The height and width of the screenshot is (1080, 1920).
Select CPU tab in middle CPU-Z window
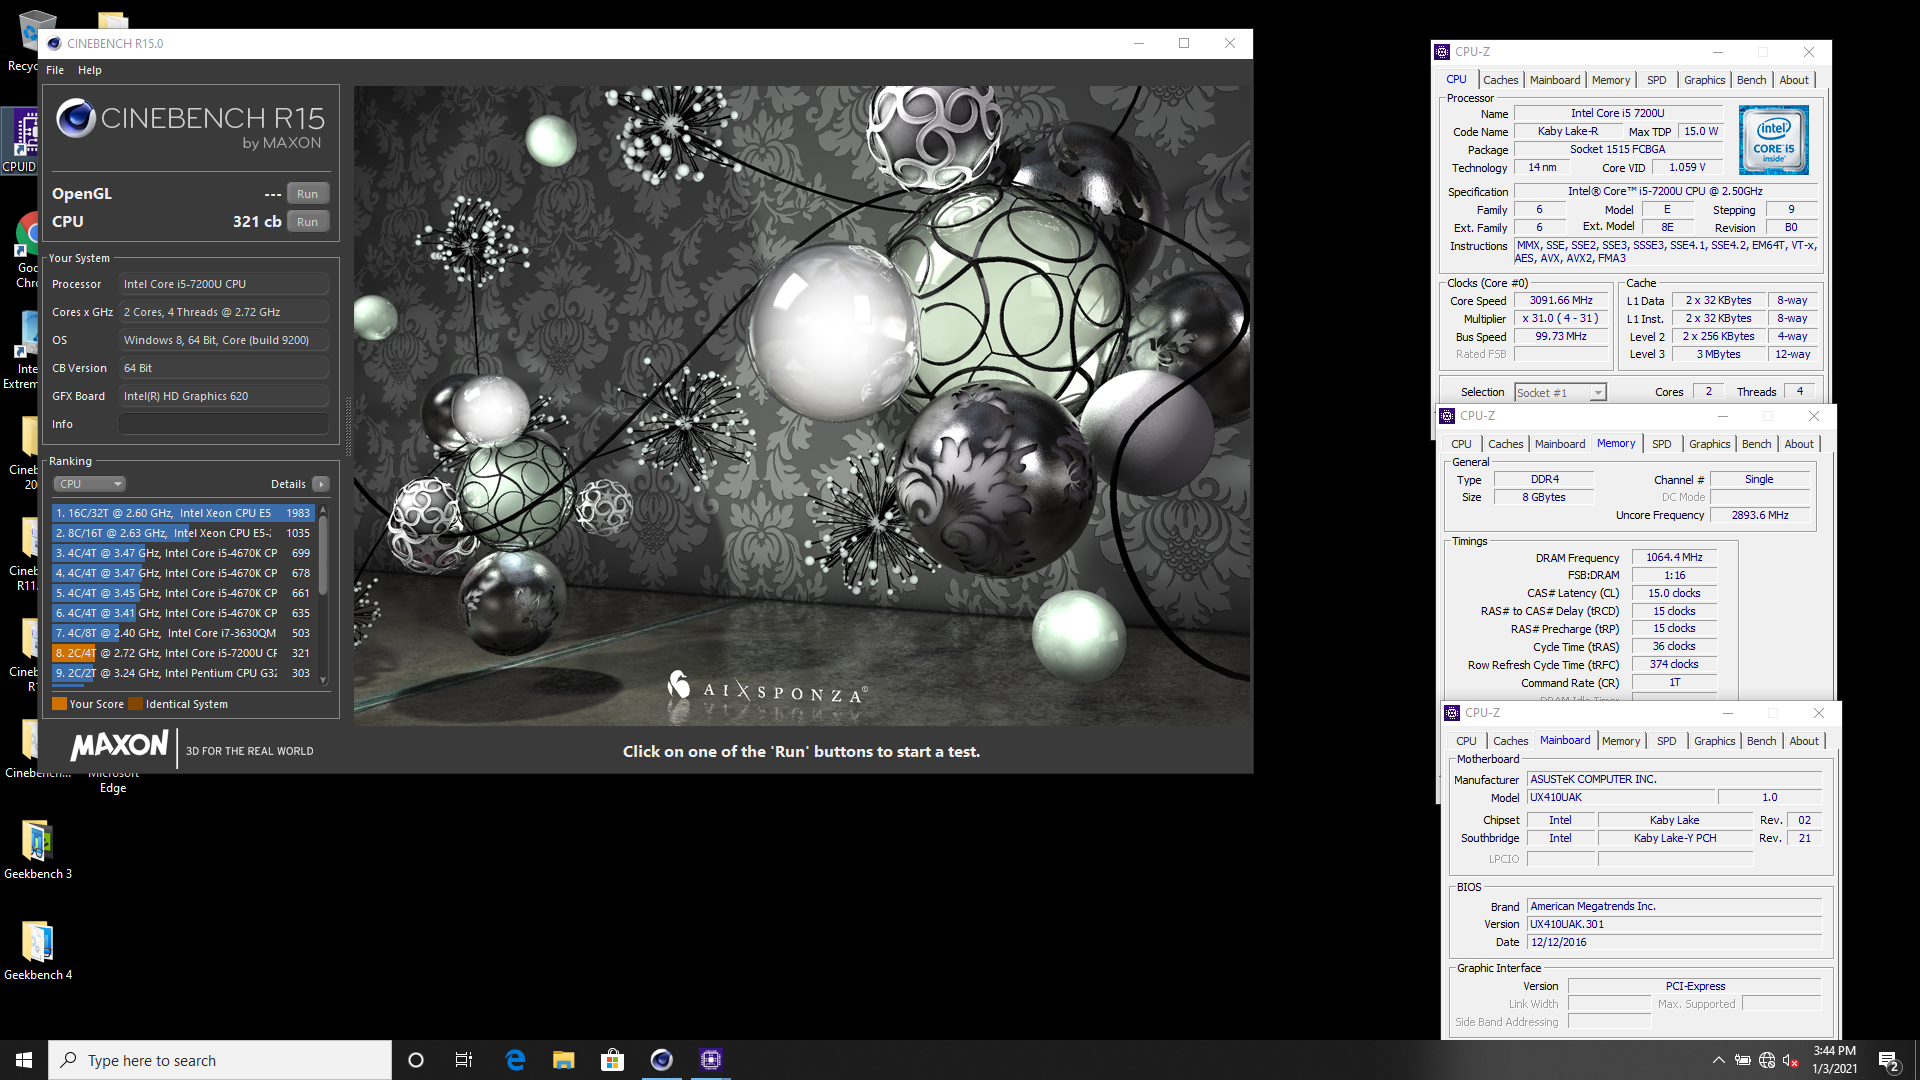1461,444
